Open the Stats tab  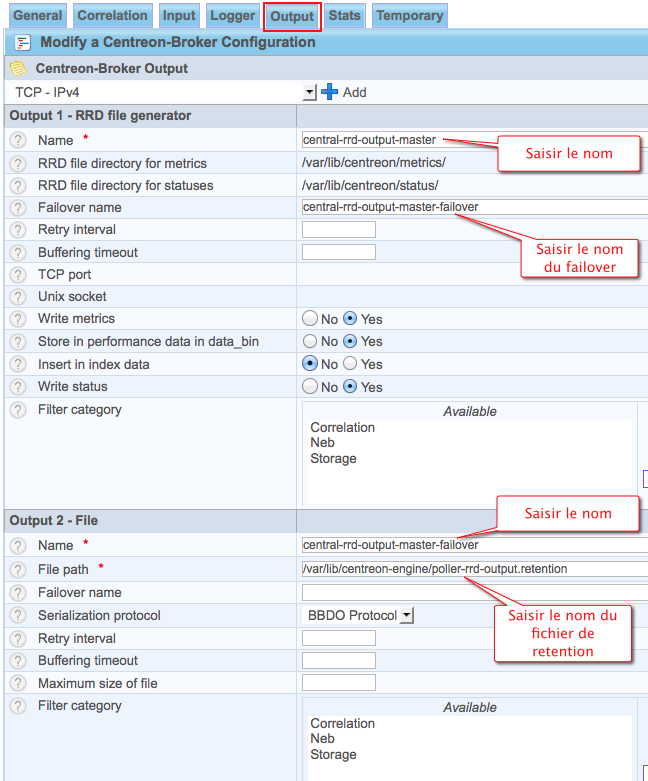tap(344, 16)
